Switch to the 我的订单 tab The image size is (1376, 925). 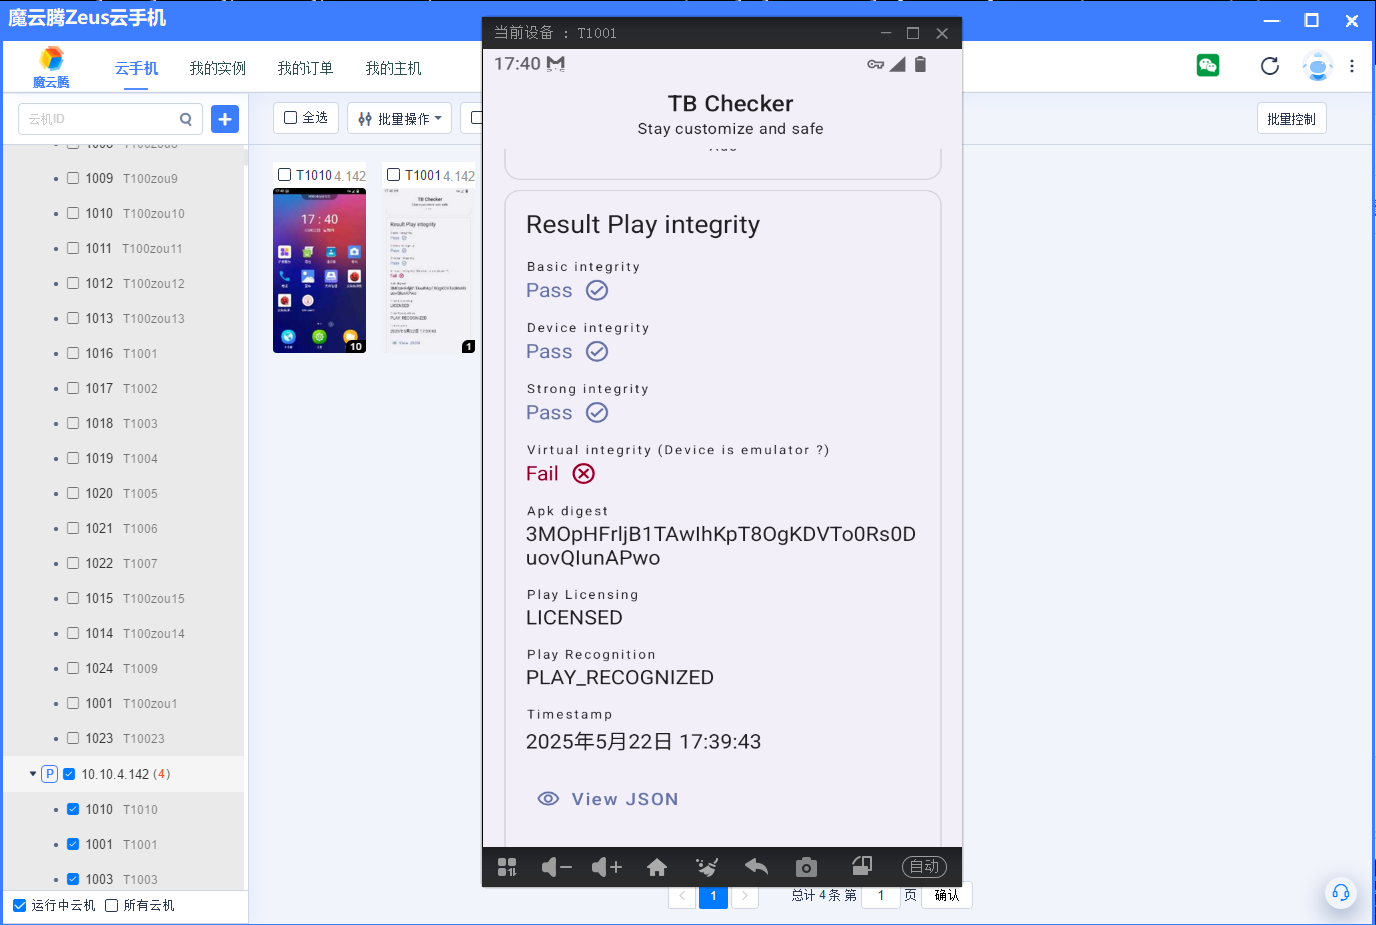pos(305,68)
